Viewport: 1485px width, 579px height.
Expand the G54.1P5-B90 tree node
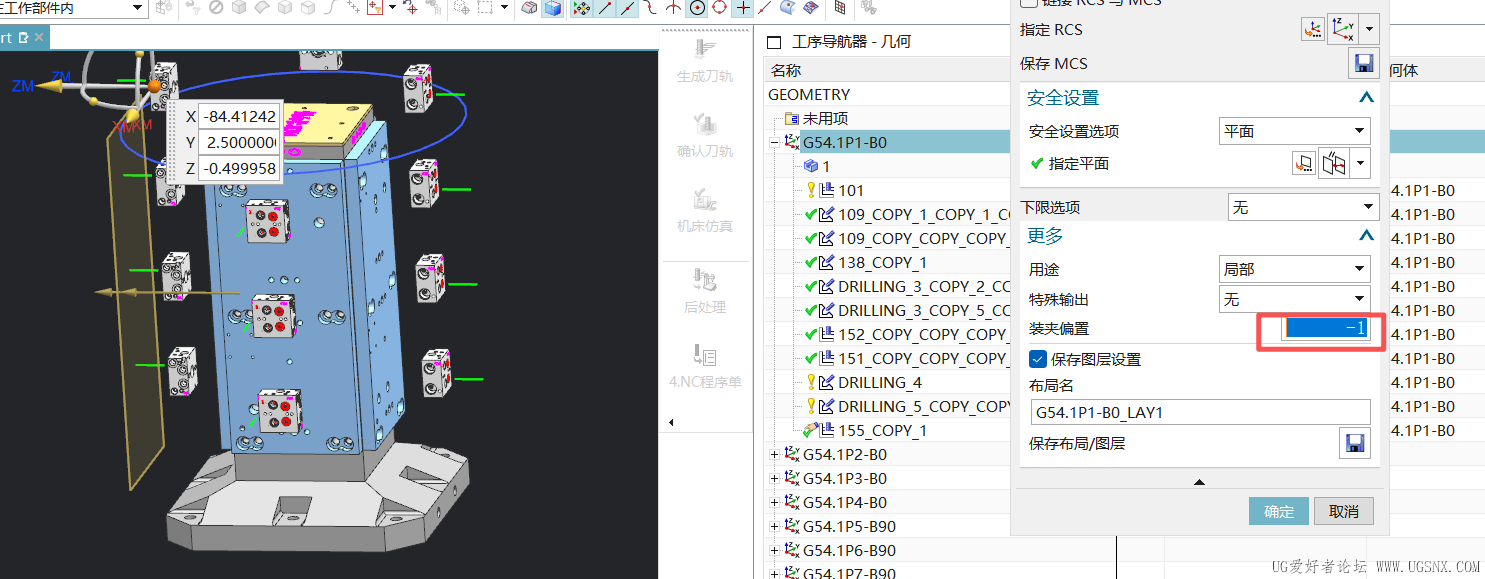click(774, 527)
